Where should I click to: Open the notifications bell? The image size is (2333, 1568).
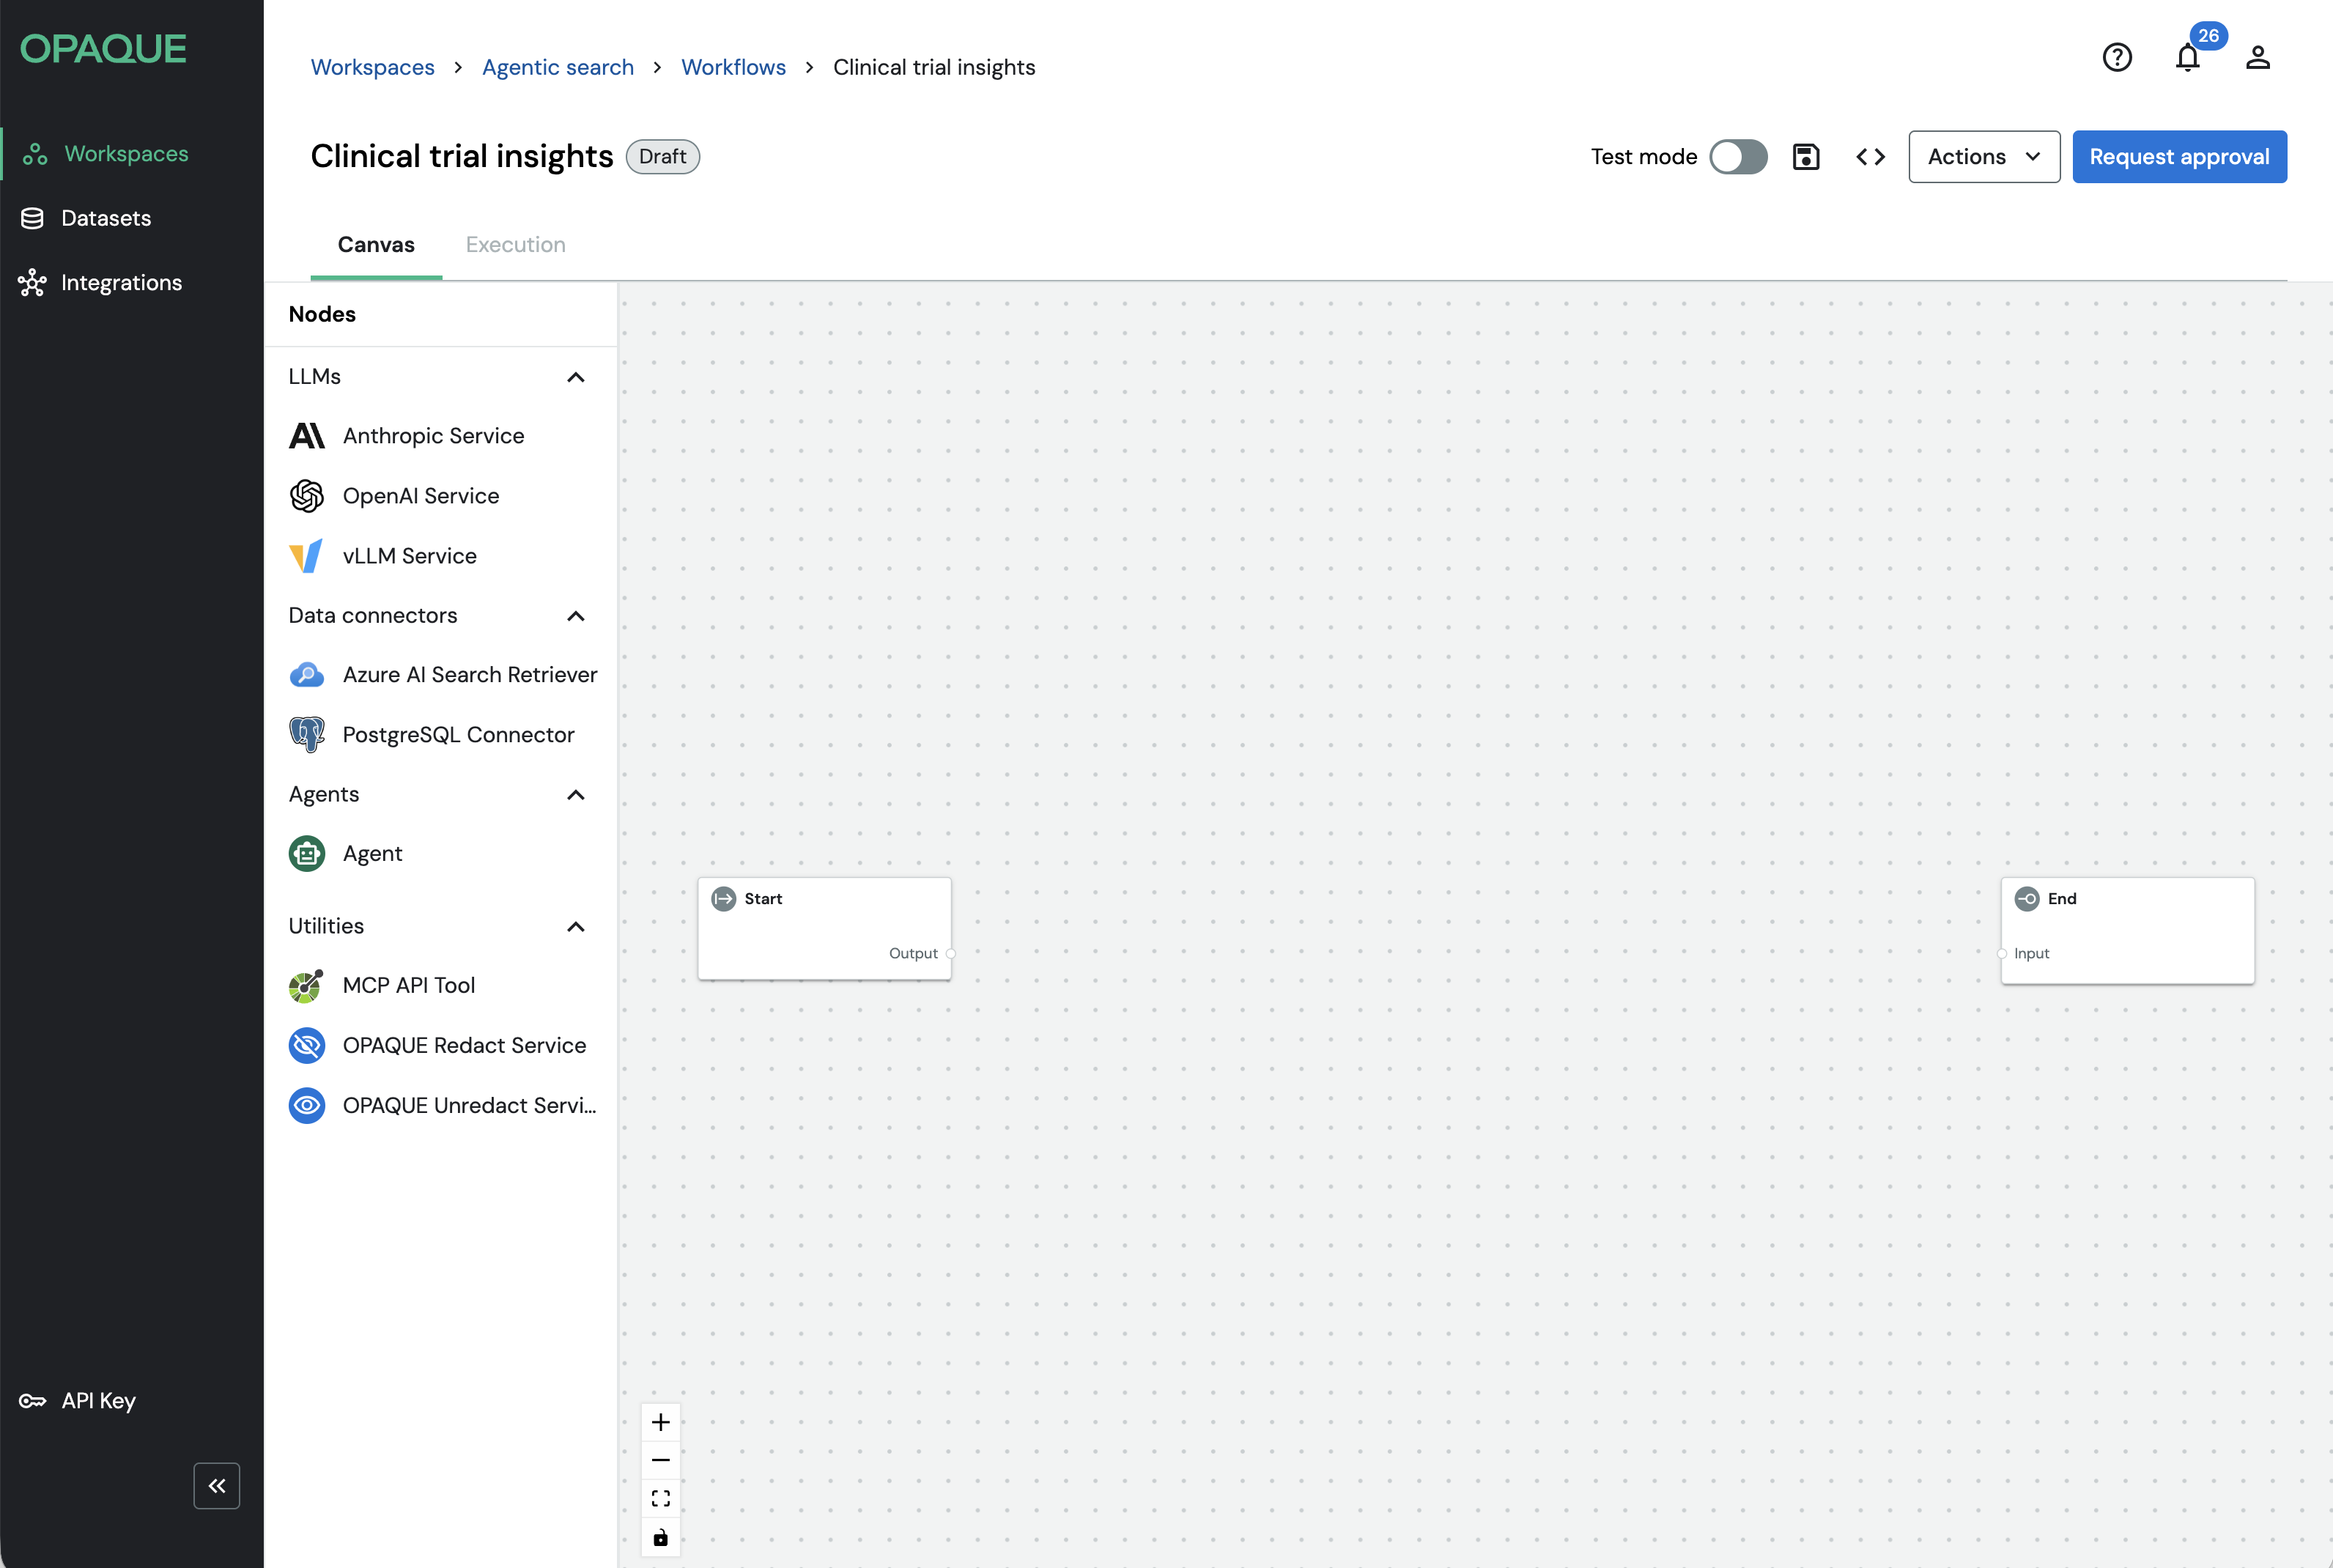(2187, 58)
